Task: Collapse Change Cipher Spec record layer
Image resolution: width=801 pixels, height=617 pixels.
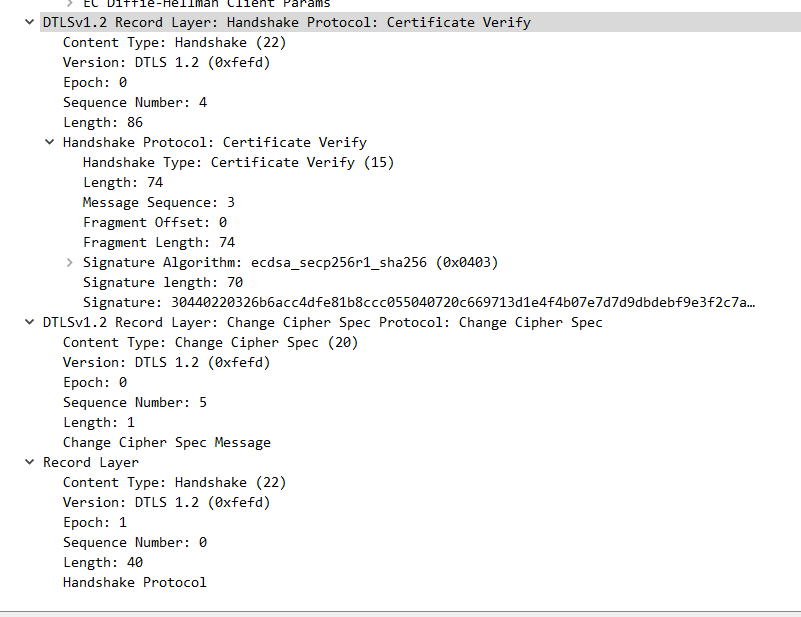Action: click(x=29, y=322)
